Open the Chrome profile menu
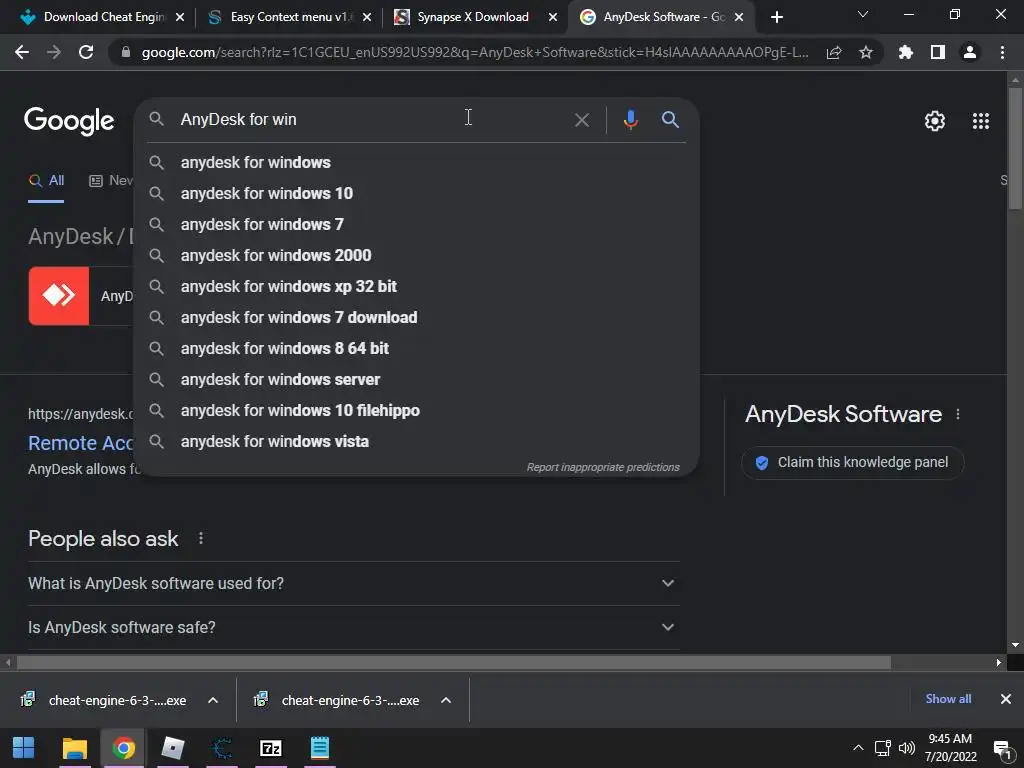 pos(970,52)
